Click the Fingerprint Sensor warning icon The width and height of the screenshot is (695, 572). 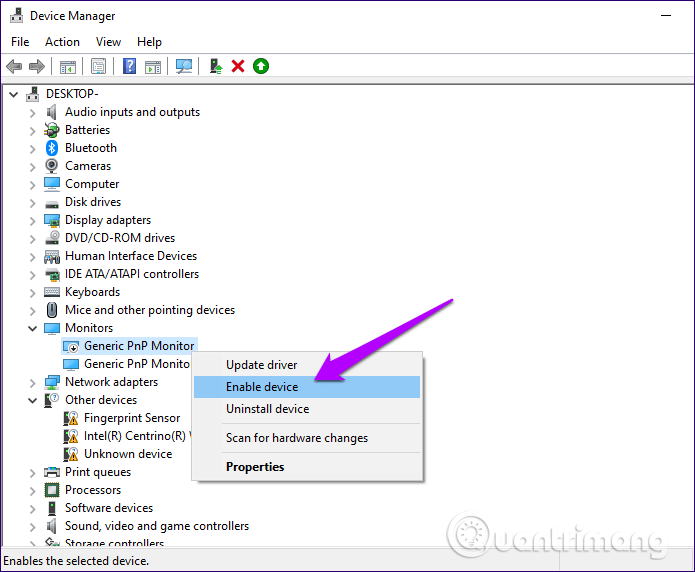pos(71,418)
